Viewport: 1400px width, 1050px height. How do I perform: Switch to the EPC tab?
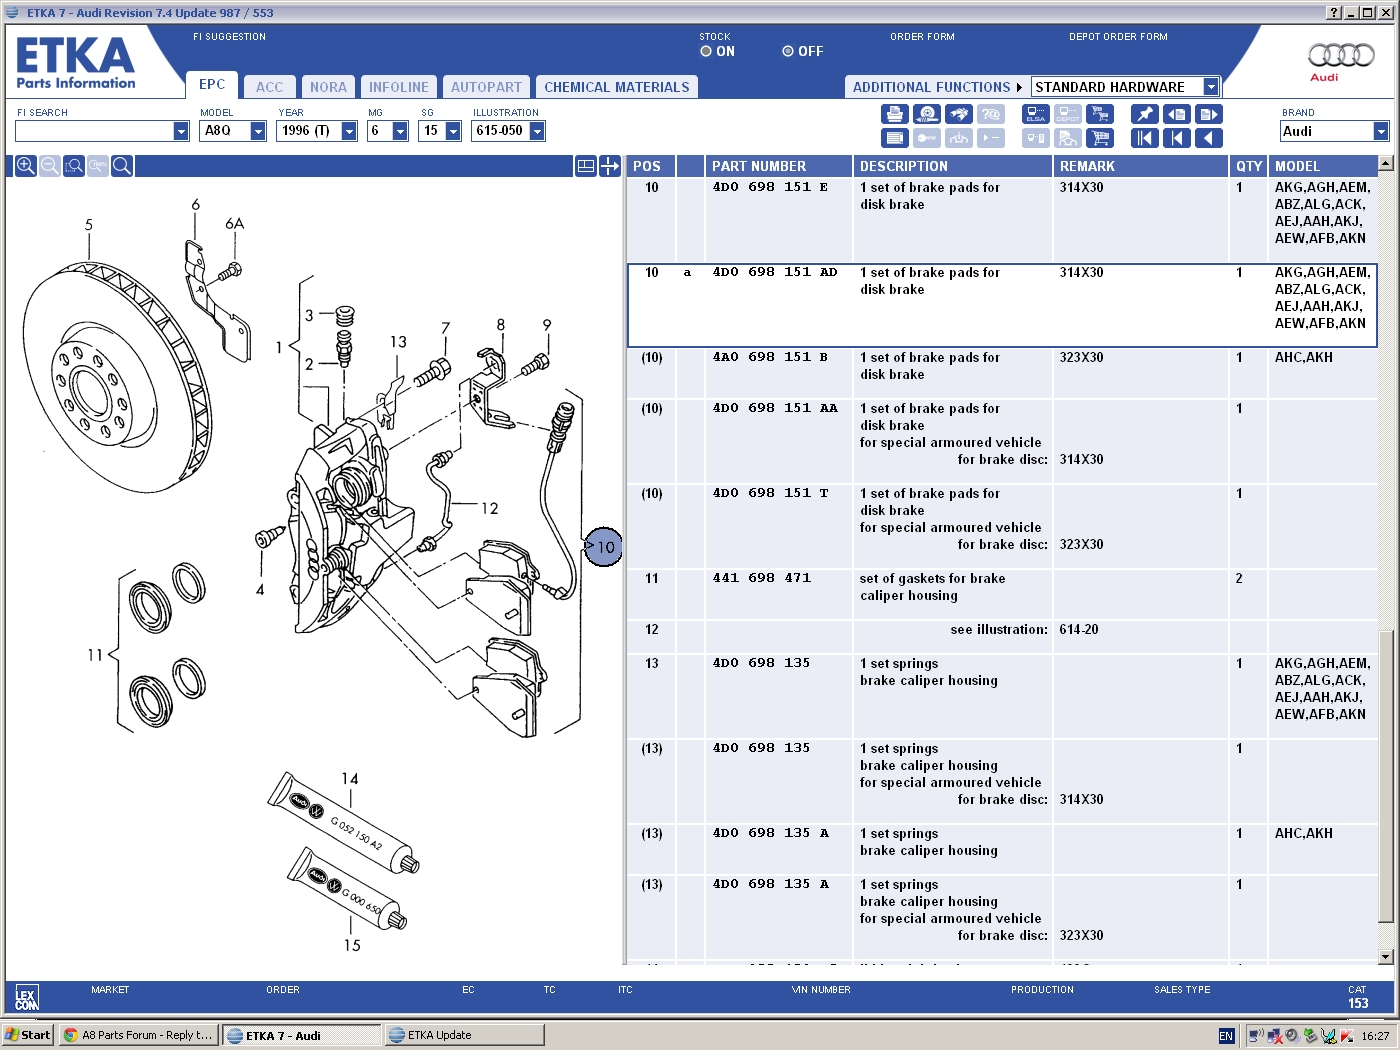212,85
